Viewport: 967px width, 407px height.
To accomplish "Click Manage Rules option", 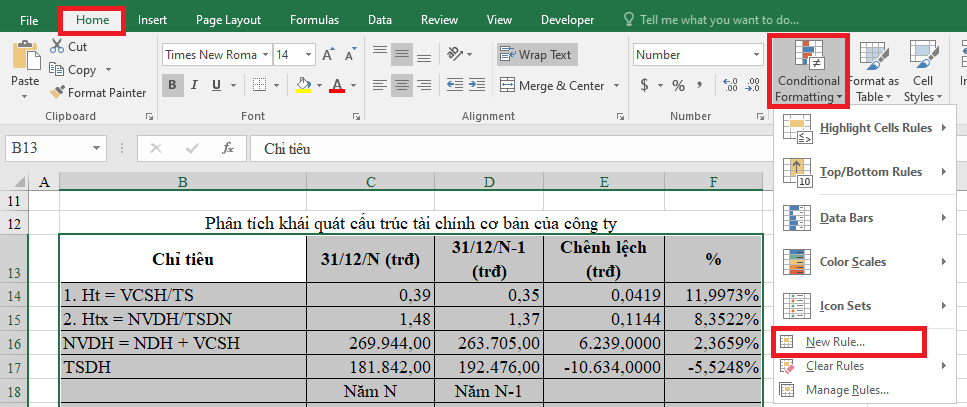I will click(846, 389).
